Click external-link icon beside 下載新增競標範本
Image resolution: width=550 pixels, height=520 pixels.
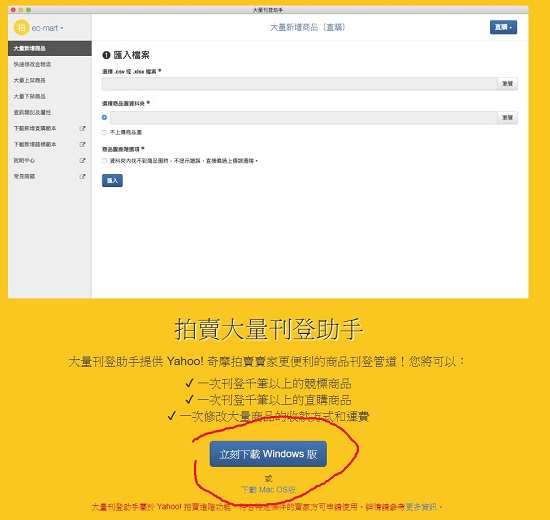click(x=82, y=144)
